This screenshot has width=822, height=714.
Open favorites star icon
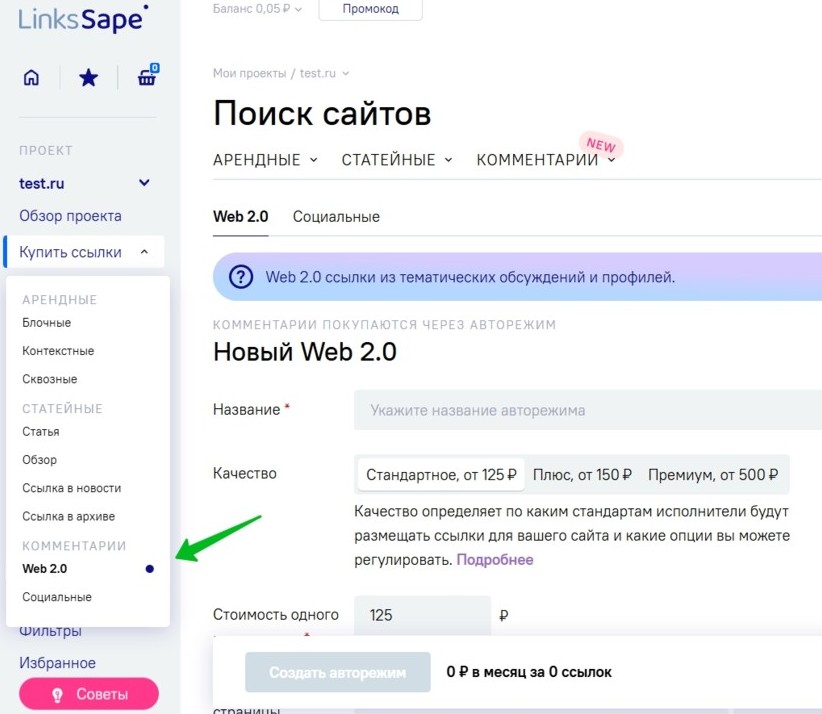click(89, 78)
